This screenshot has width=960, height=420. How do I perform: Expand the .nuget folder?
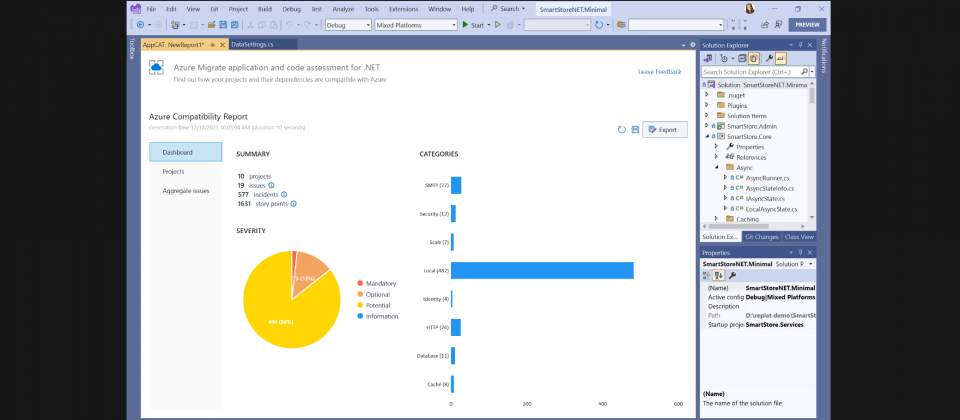707,95
